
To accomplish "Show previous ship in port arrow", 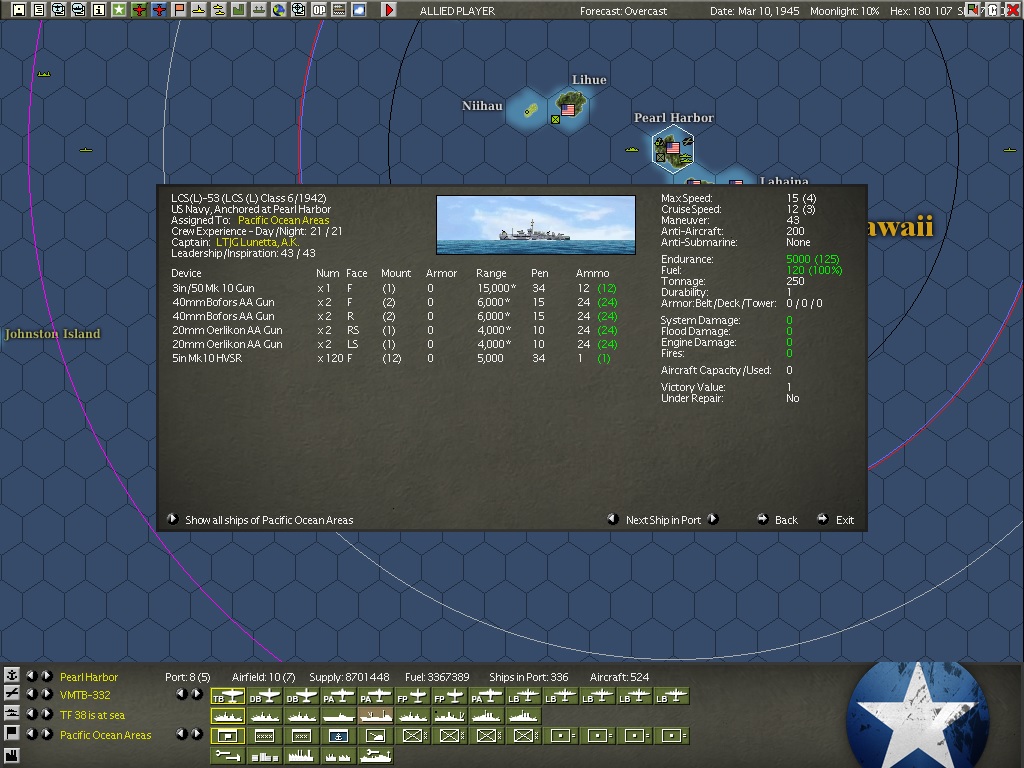I will coord(613,519).
